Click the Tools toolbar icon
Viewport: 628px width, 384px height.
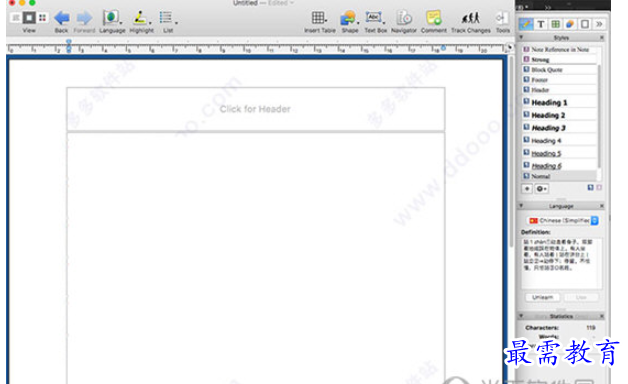[x=501, y=18]
